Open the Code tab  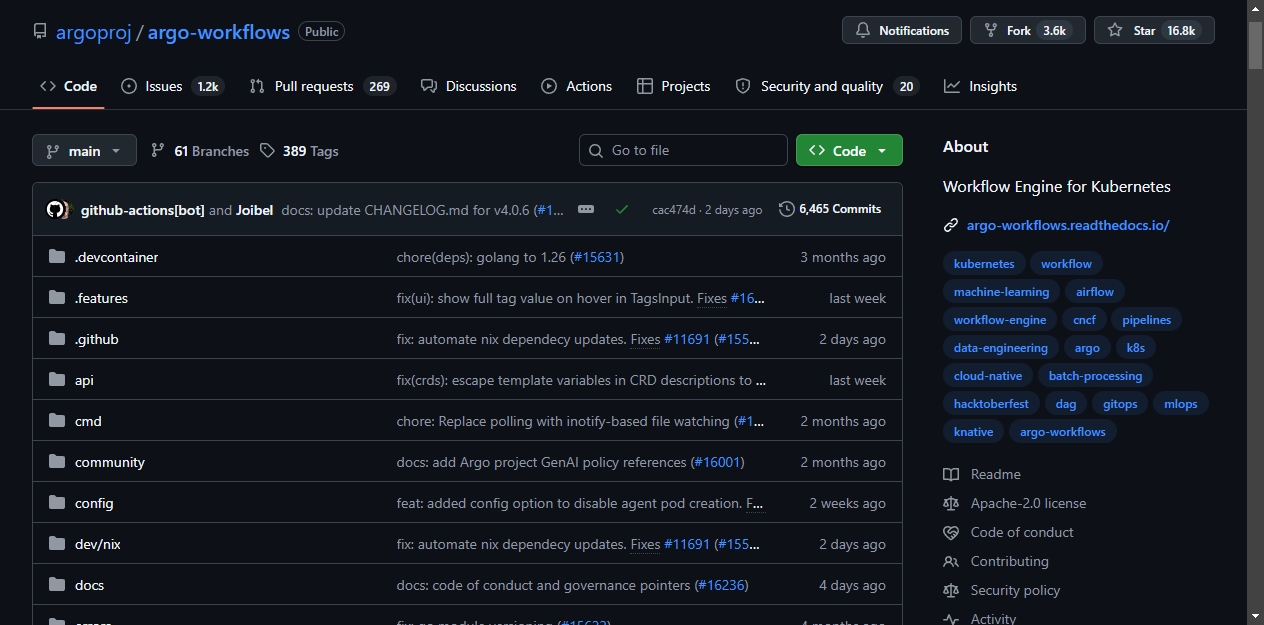point(68,86)
